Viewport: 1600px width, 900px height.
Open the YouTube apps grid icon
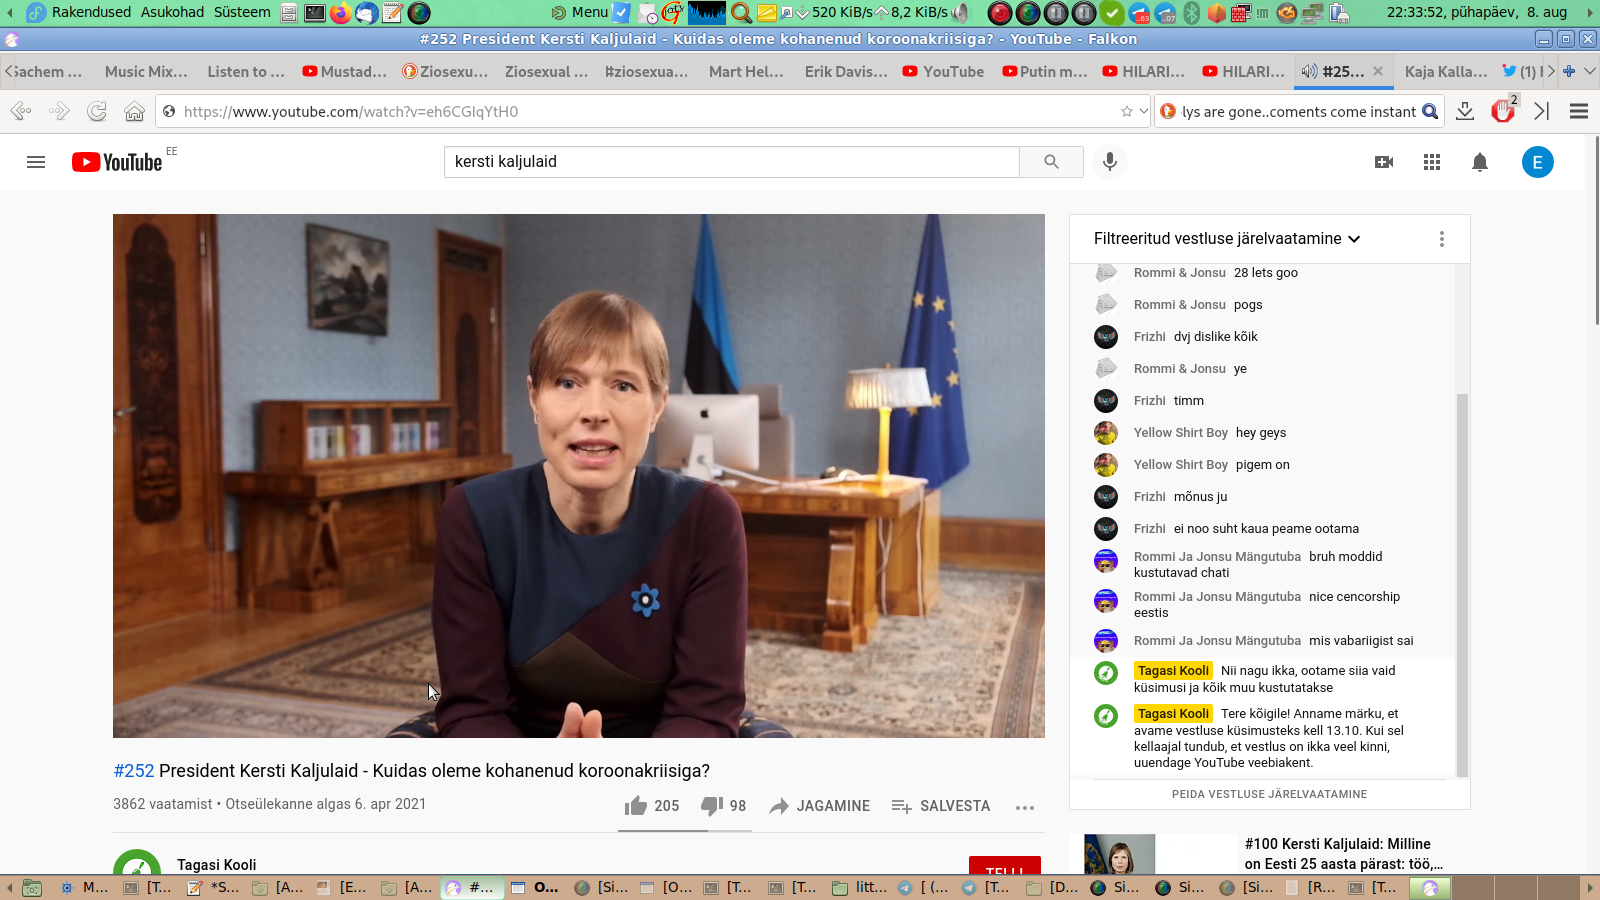tap(1432, 162)
